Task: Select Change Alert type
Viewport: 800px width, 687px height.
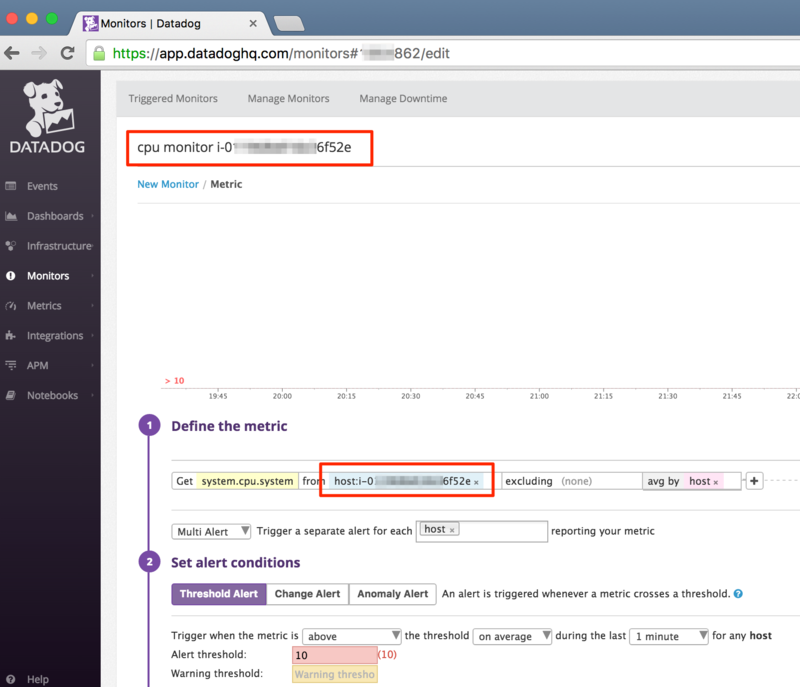Action: pos(307,594)
